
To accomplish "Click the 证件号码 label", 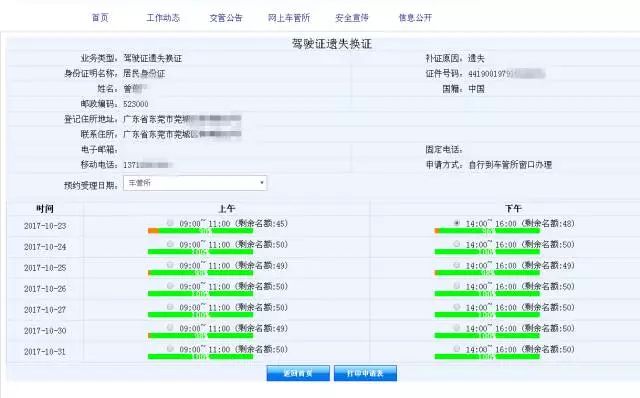I will tap(444, 73).
